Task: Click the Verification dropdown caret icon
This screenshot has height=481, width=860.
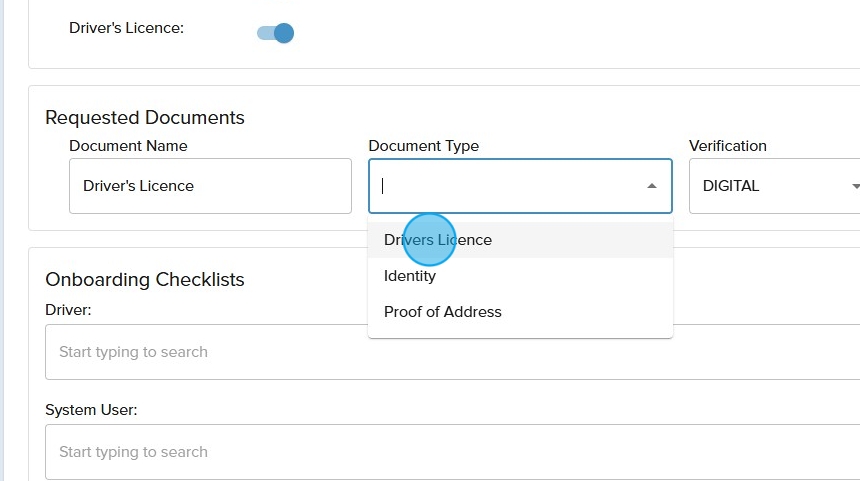Action: tap(855, 187)
